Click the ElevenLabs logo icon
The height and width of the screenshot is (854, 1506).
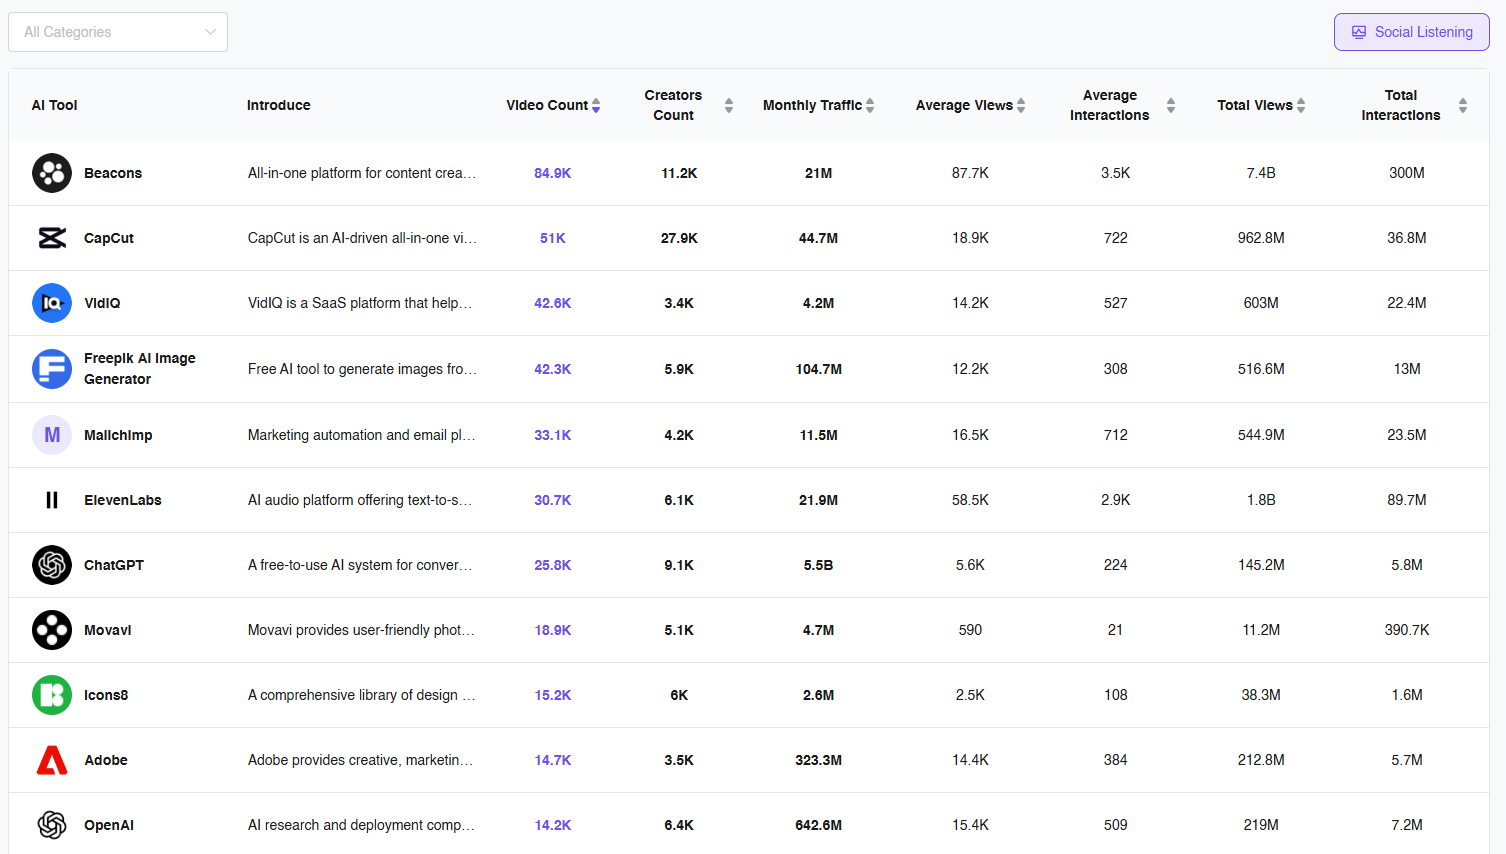(x=52, y=500)
